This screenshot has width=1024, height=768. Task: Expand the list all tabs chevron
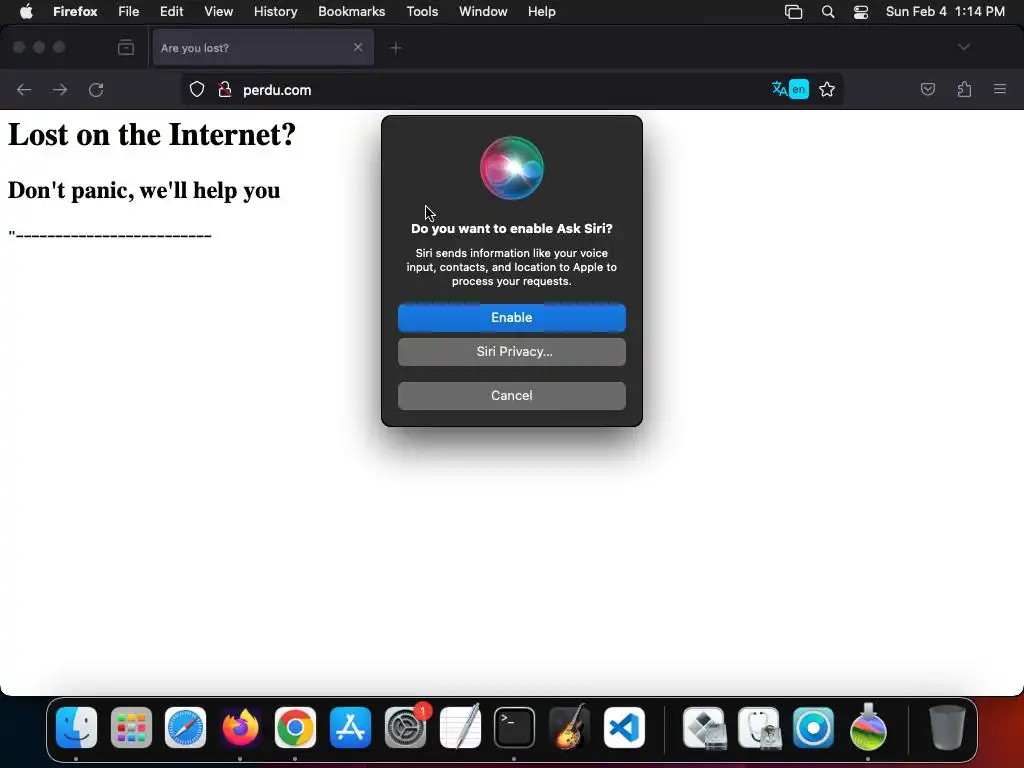coord(964,47)
